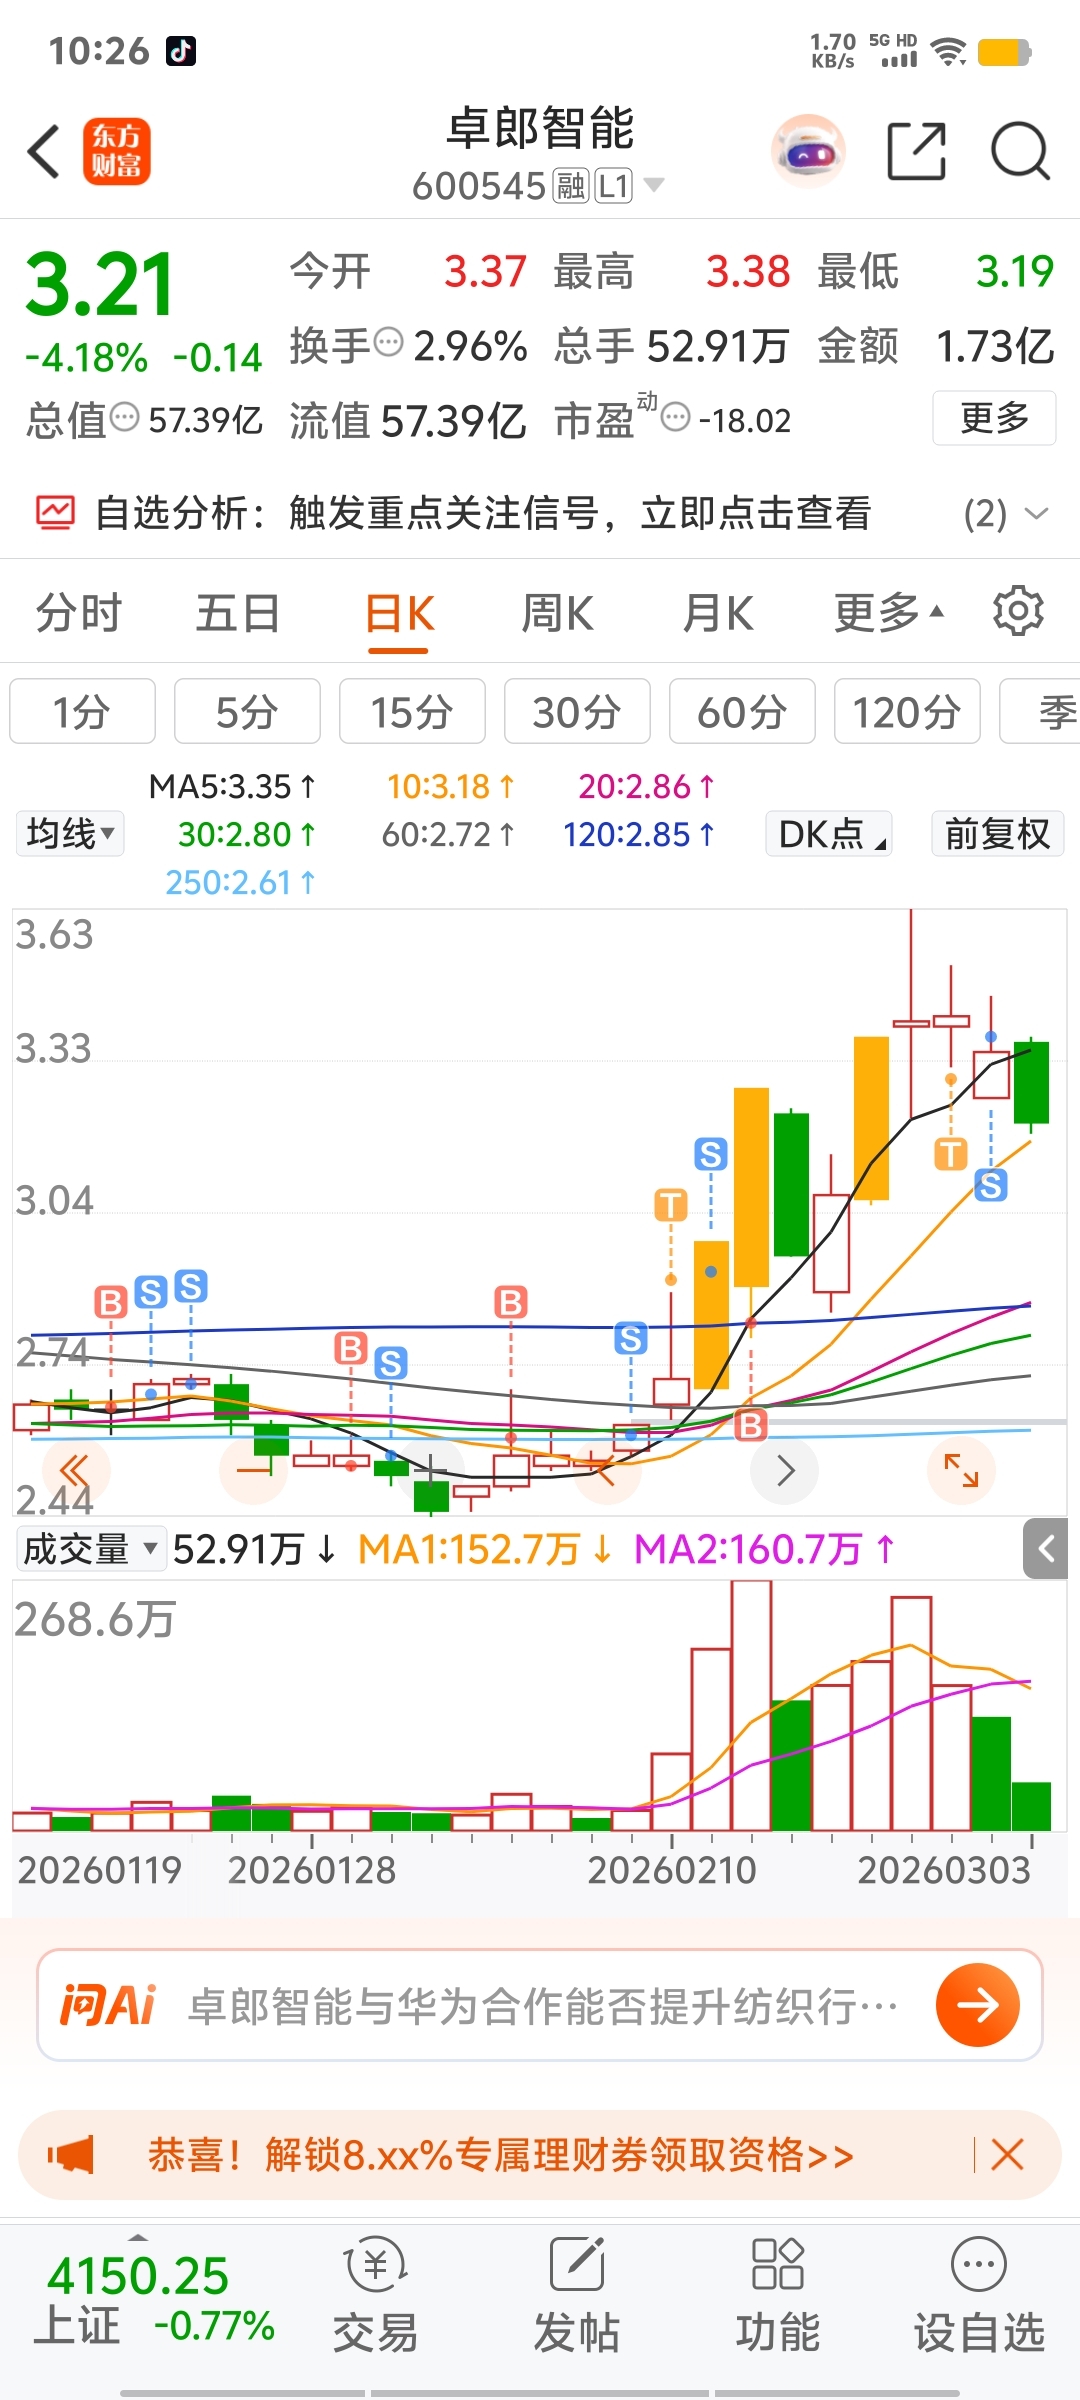Select 15分 period
The width and height of the screenshot is (1080, 2400).
click(412, 711)
